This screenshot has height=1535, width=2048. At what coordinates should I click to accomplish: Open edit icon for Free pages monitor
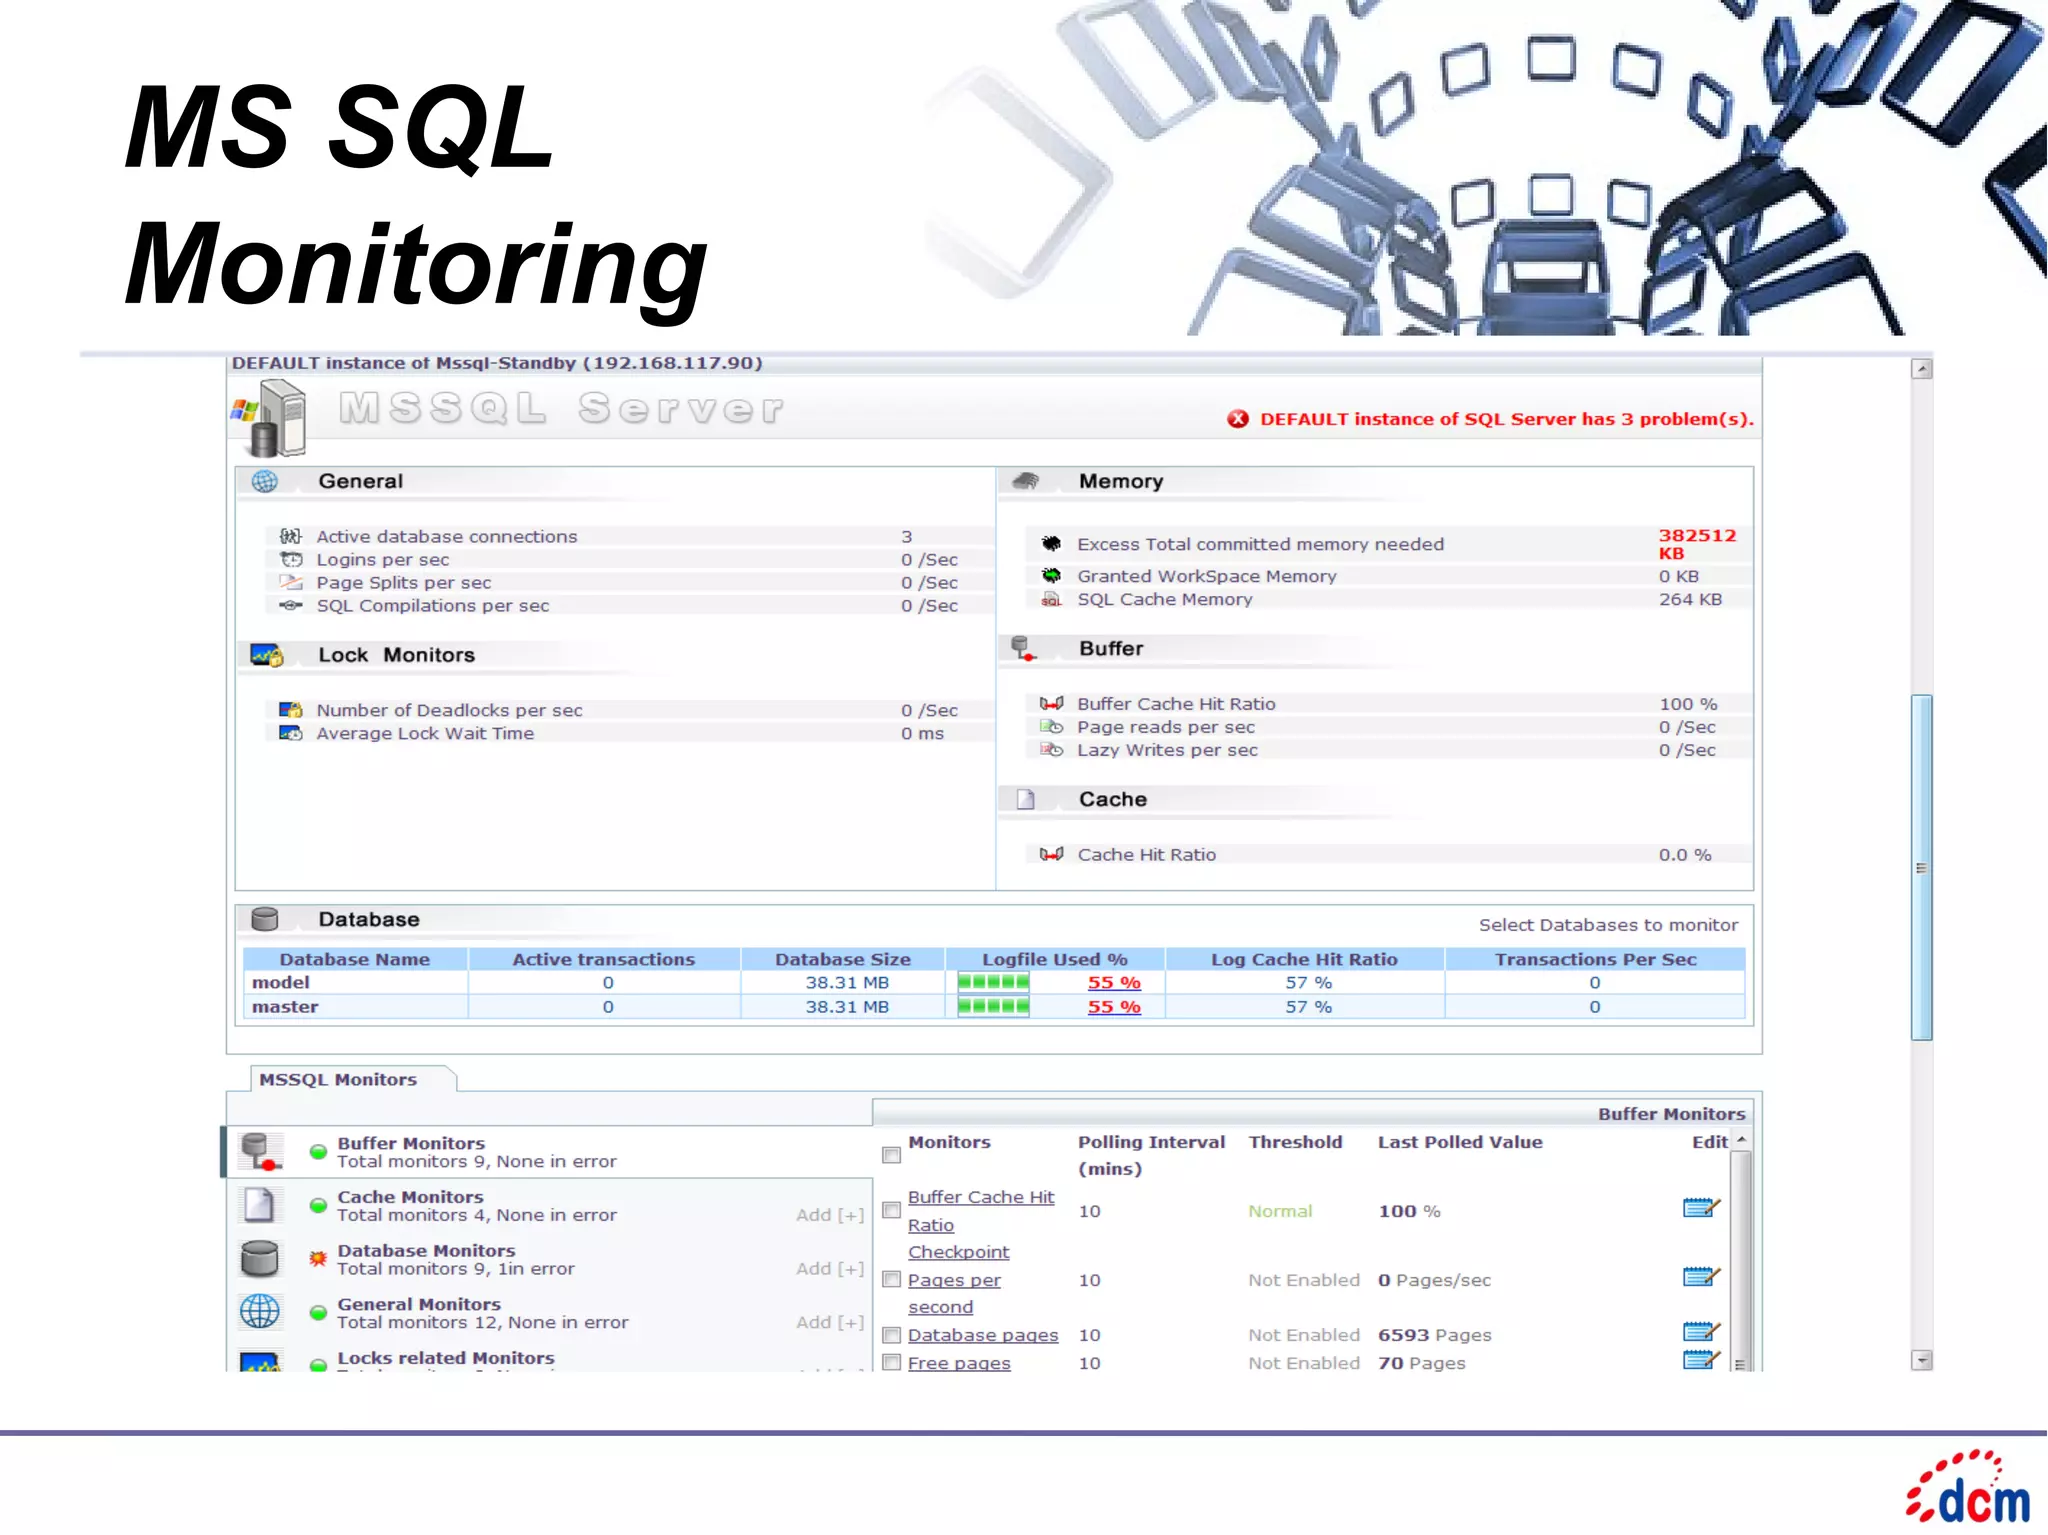point(1701,1359)
